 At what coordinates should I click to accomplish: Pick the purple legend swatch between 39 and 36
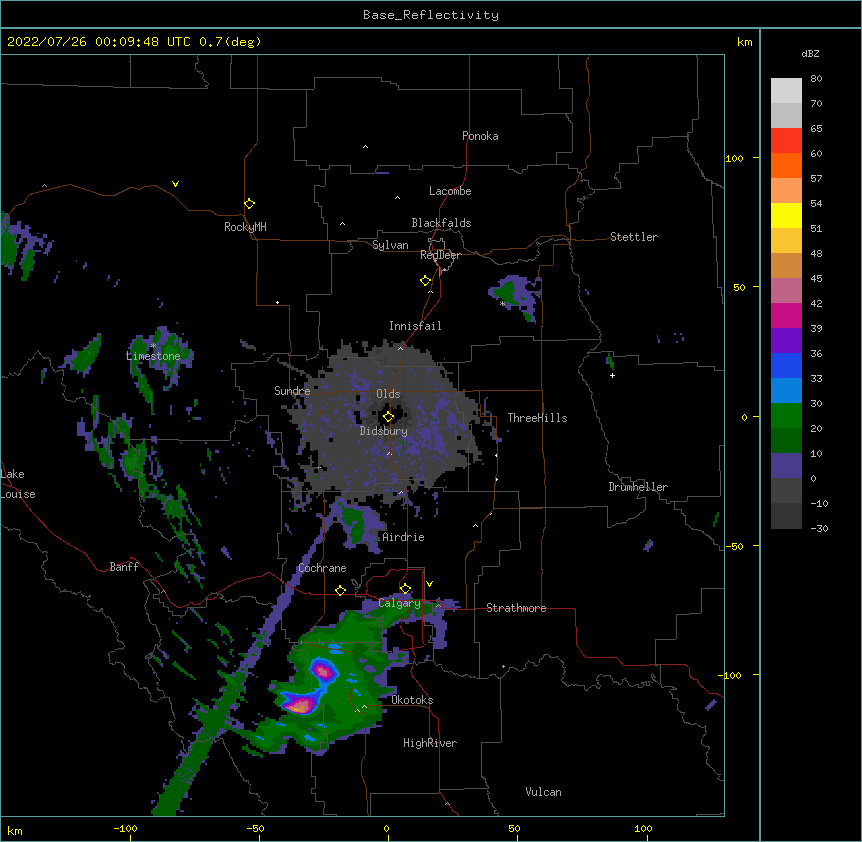pyautogui.click(x=786, y=341)
